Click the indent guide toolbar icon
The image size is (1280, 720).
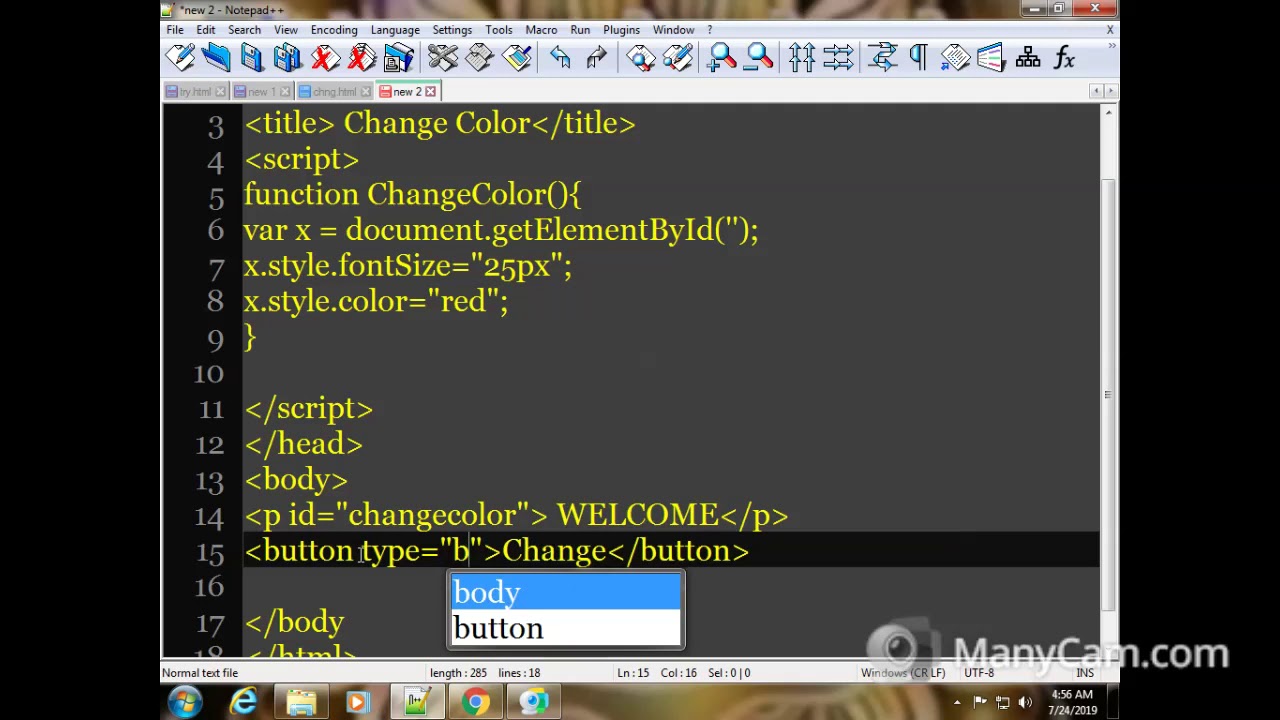(x=955, y=58)
